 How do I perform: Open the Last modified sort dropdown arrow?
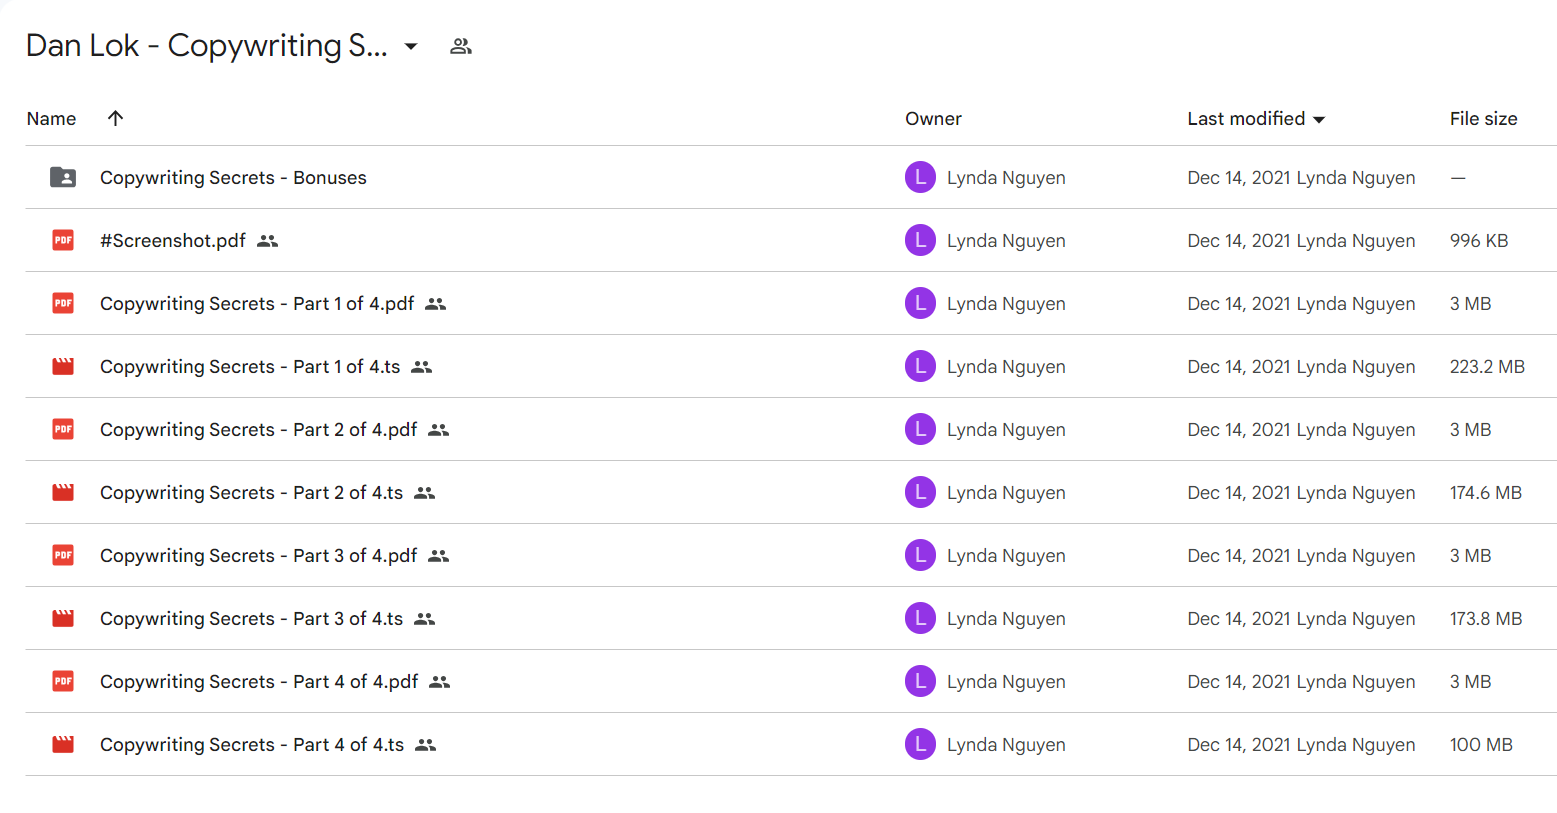1319,119
